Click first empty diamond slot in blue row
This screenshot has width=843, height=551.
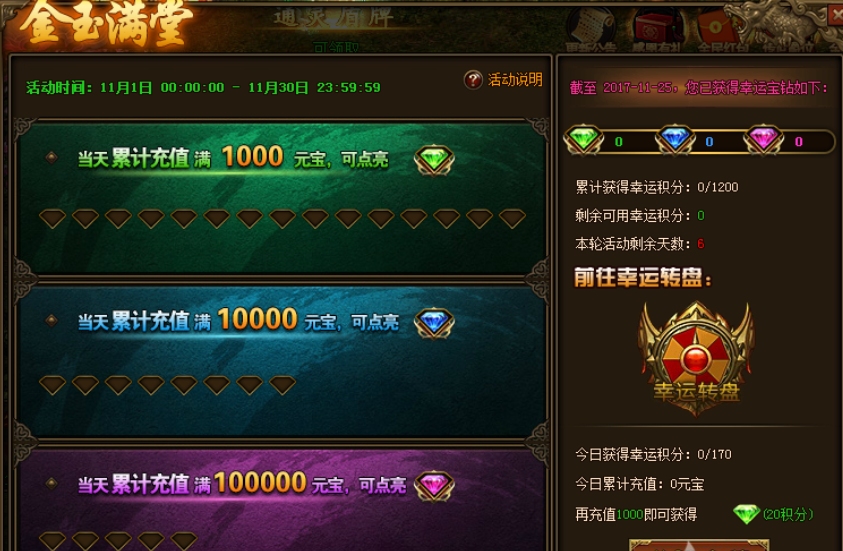[x=53, y=385]
